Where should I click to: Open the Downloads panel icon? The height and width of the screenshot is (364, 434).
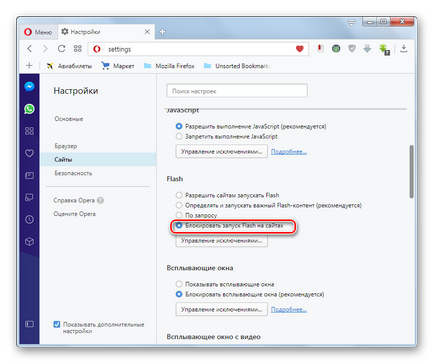(x=404, y=49)
